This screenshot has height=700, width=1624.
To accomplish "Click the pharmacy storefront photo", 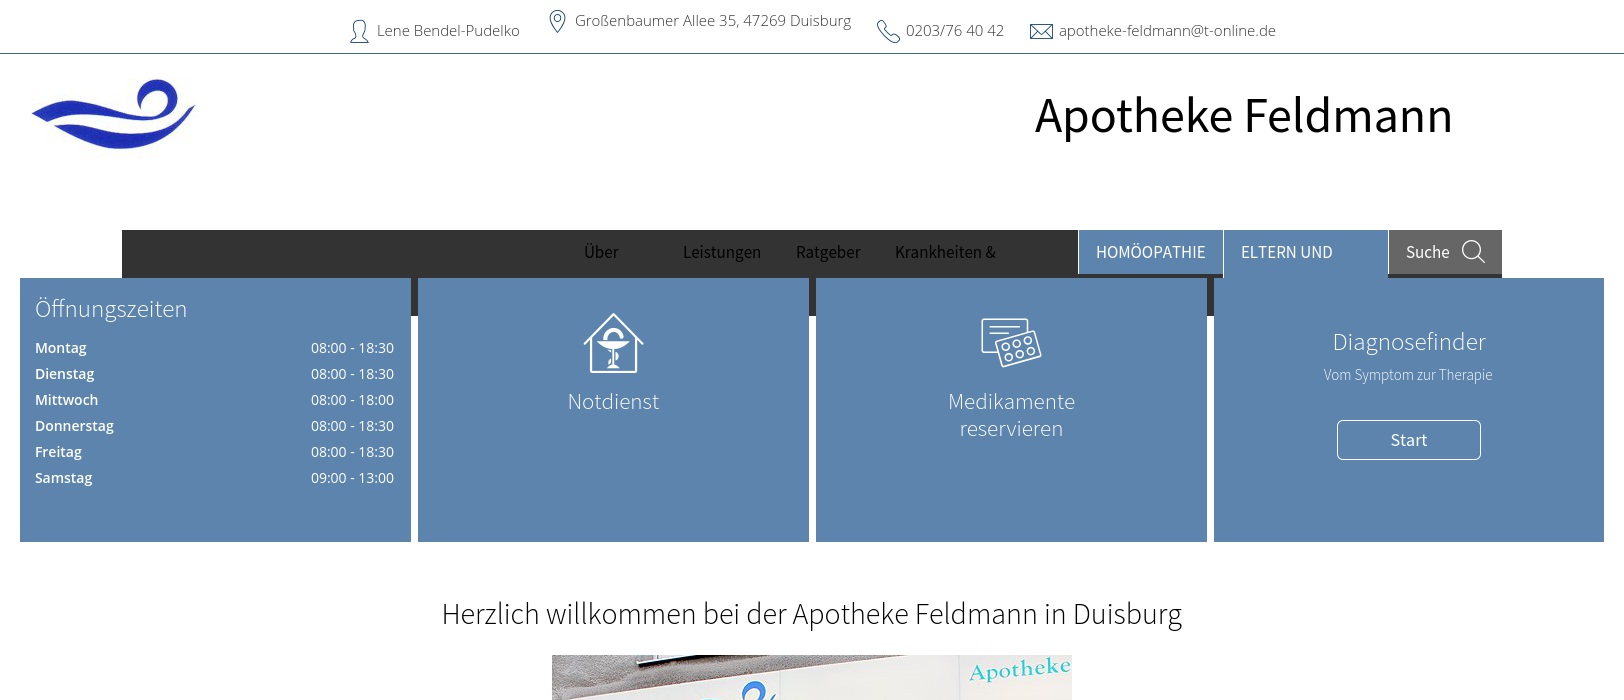I will point(811,678).
